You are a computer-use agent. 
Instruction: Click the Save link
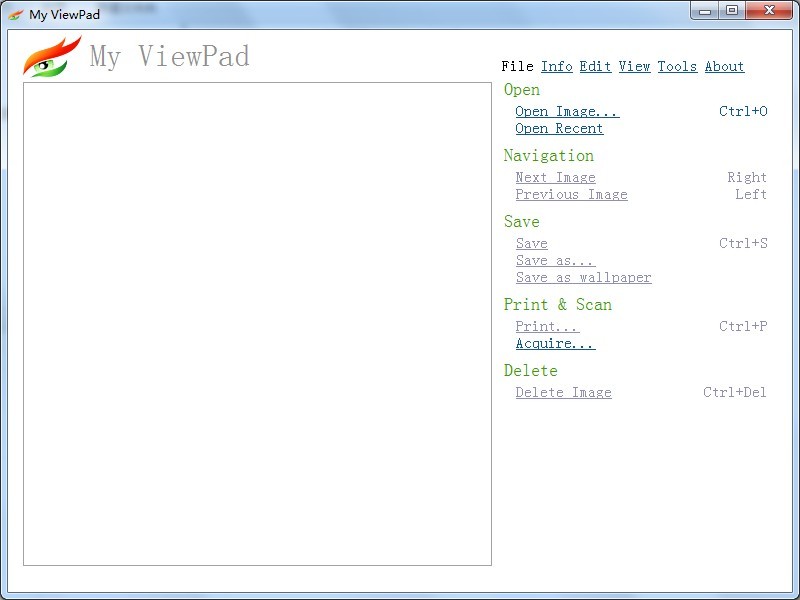(x=531, y=243)
